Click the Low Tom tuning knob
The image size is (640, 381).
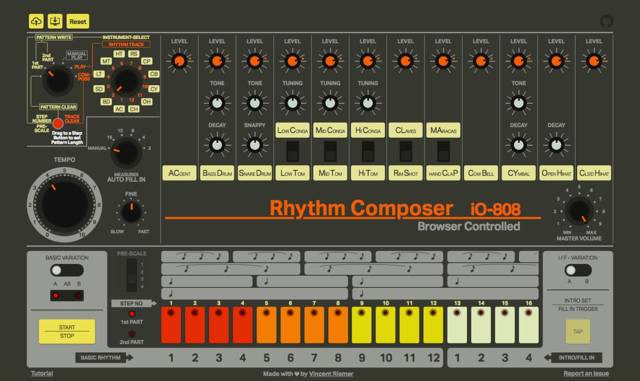point(293,103)
